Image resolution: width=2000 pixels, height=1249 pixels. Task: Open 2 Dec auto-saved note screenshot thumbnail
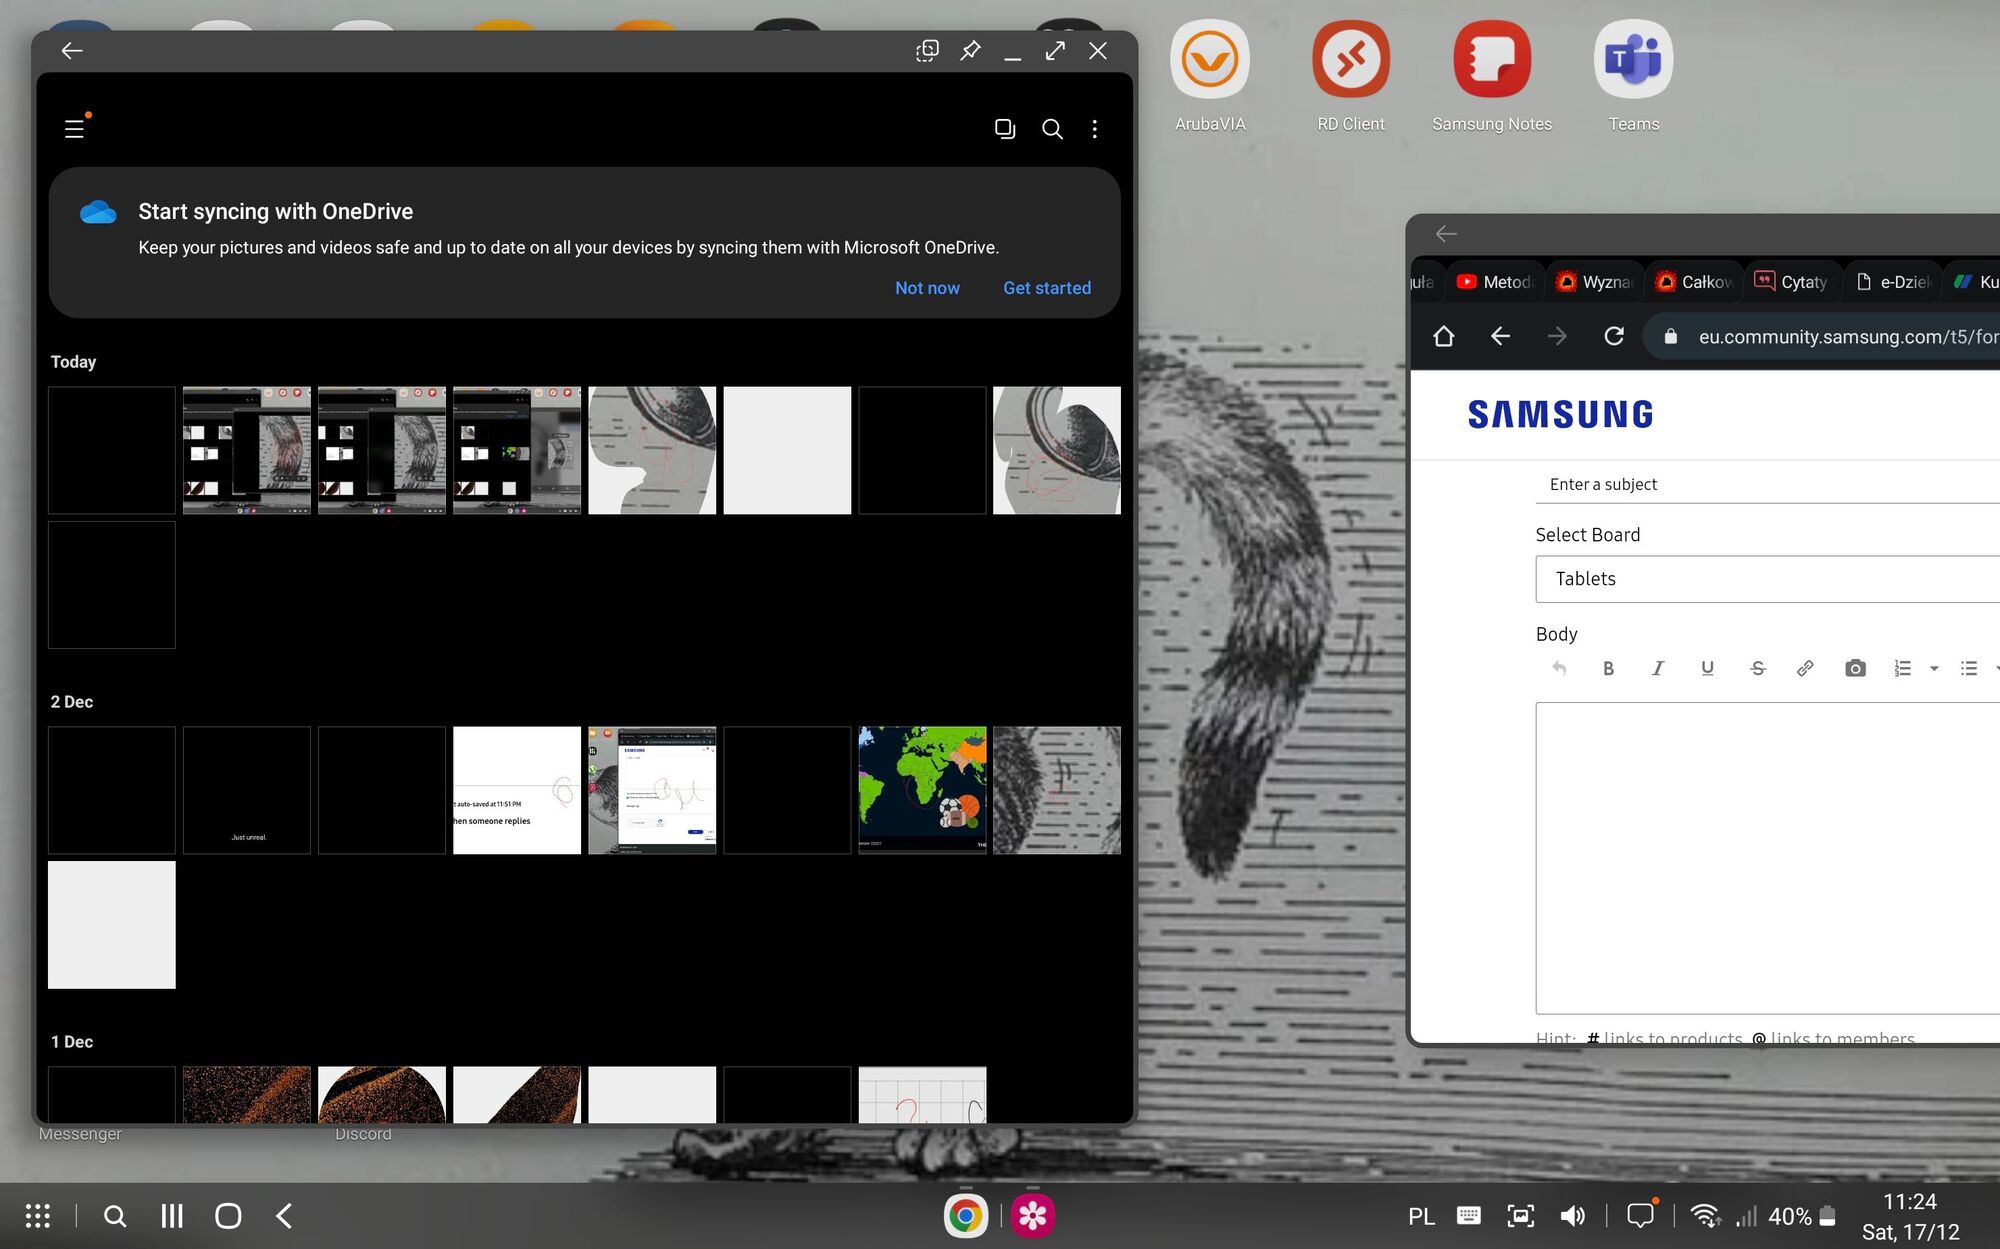pyautogui.click(x=517, y=790)
